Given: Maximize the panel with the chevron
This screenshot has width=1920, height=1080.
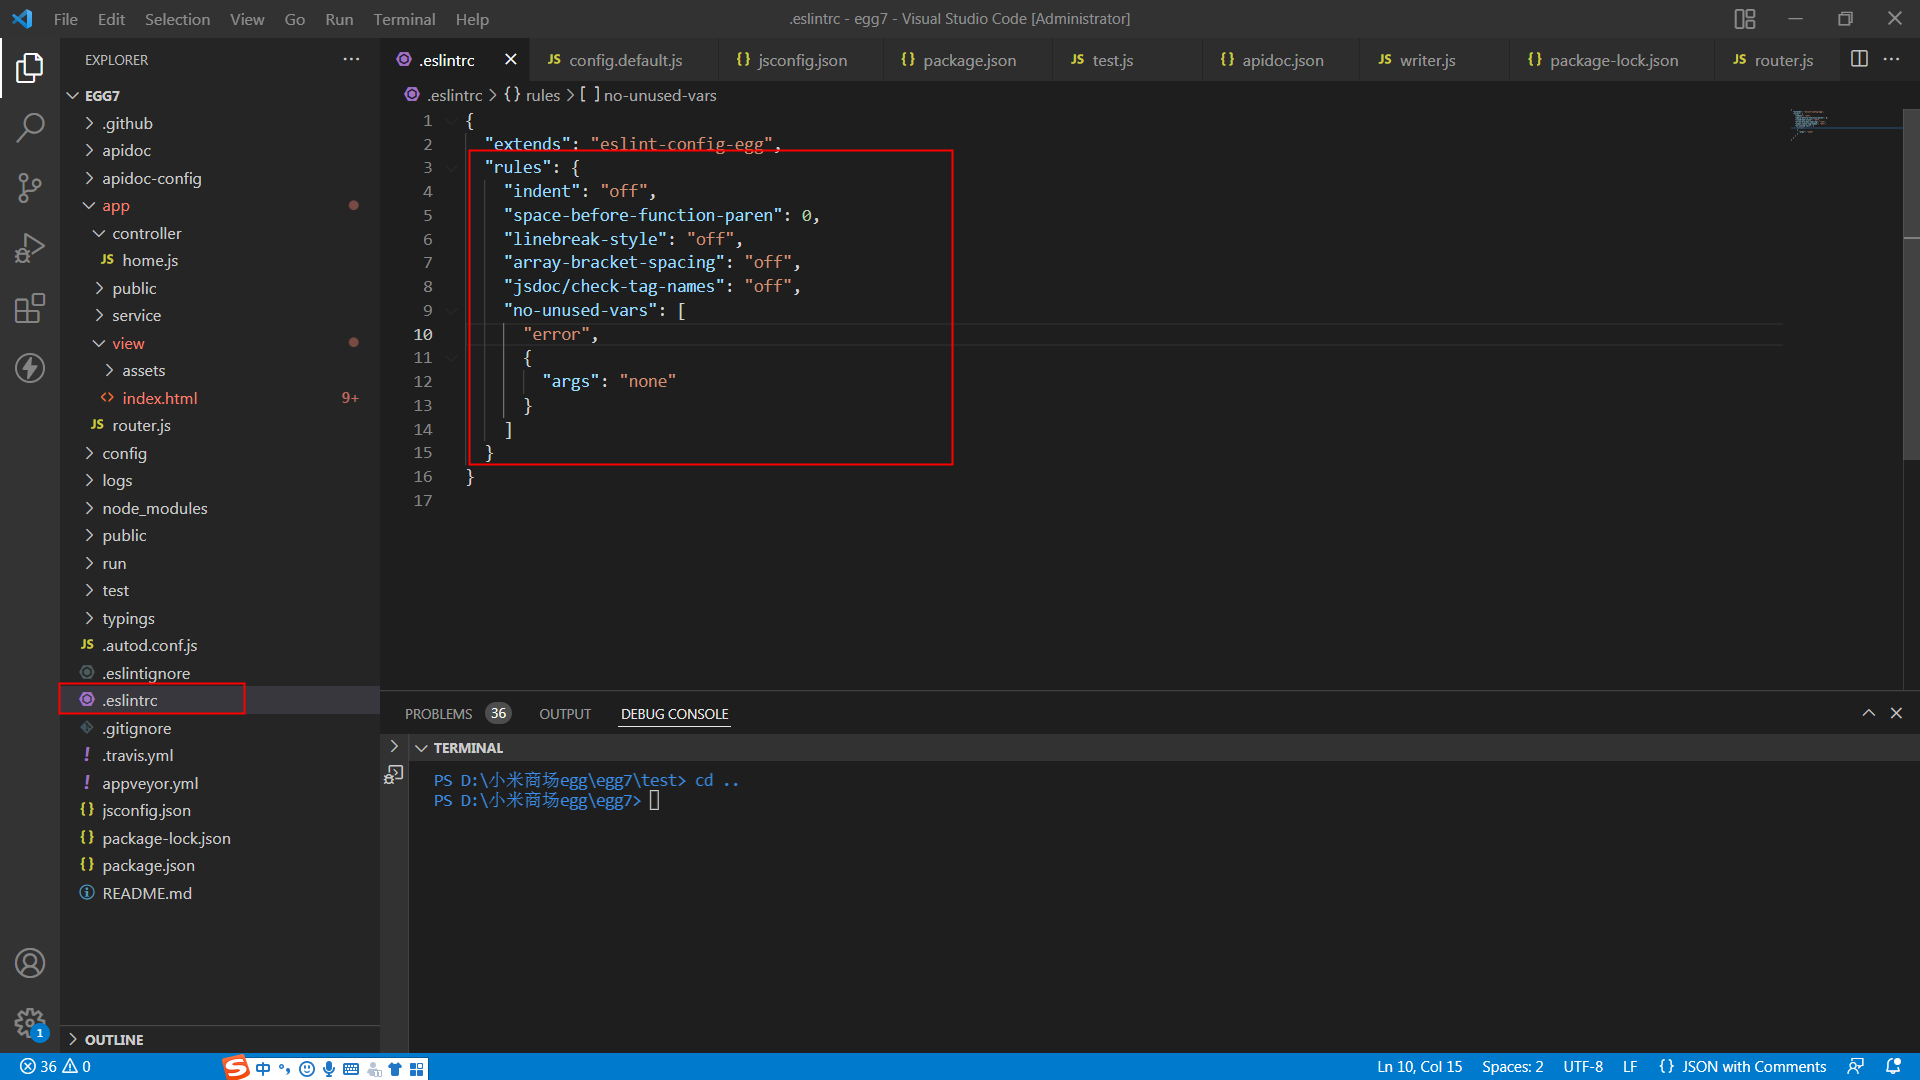Looking at the screenshot, I should point(1868,713).
